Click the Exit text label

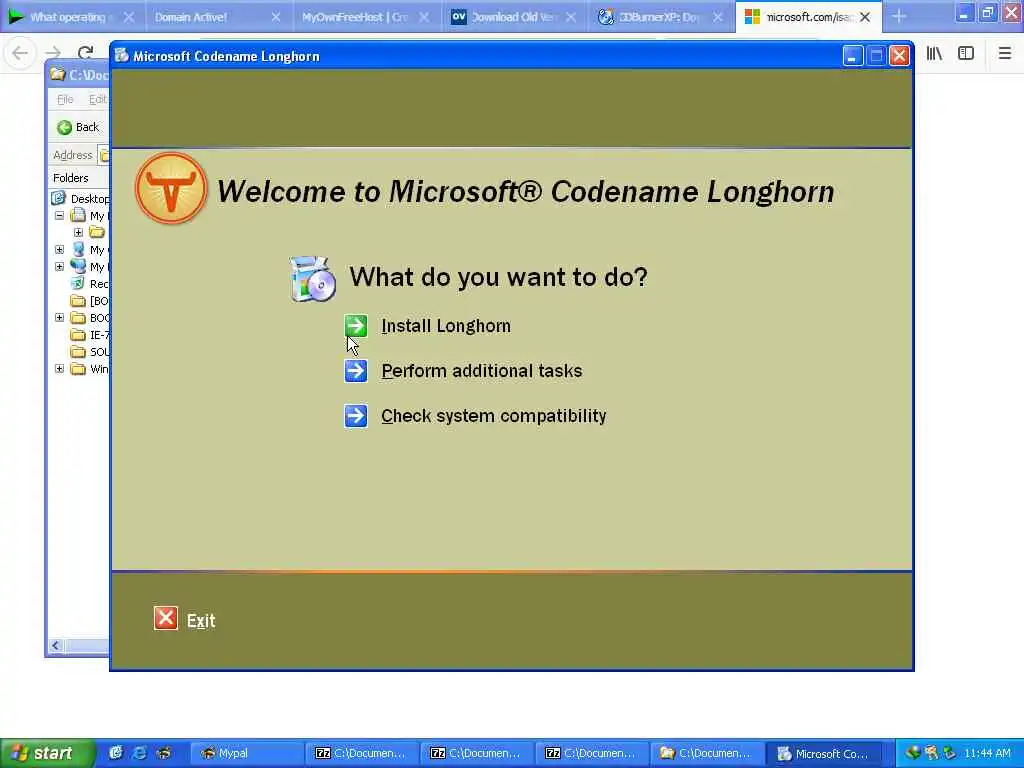point(201,620)
